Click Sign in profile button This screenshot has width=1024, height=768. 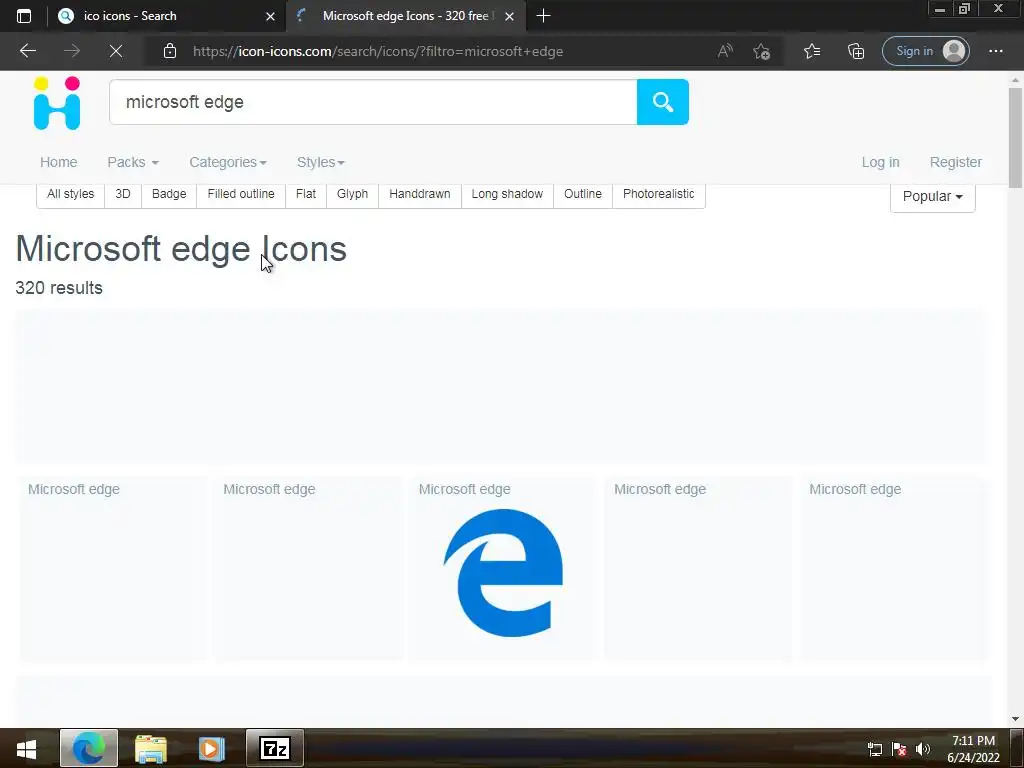(925, 51)
